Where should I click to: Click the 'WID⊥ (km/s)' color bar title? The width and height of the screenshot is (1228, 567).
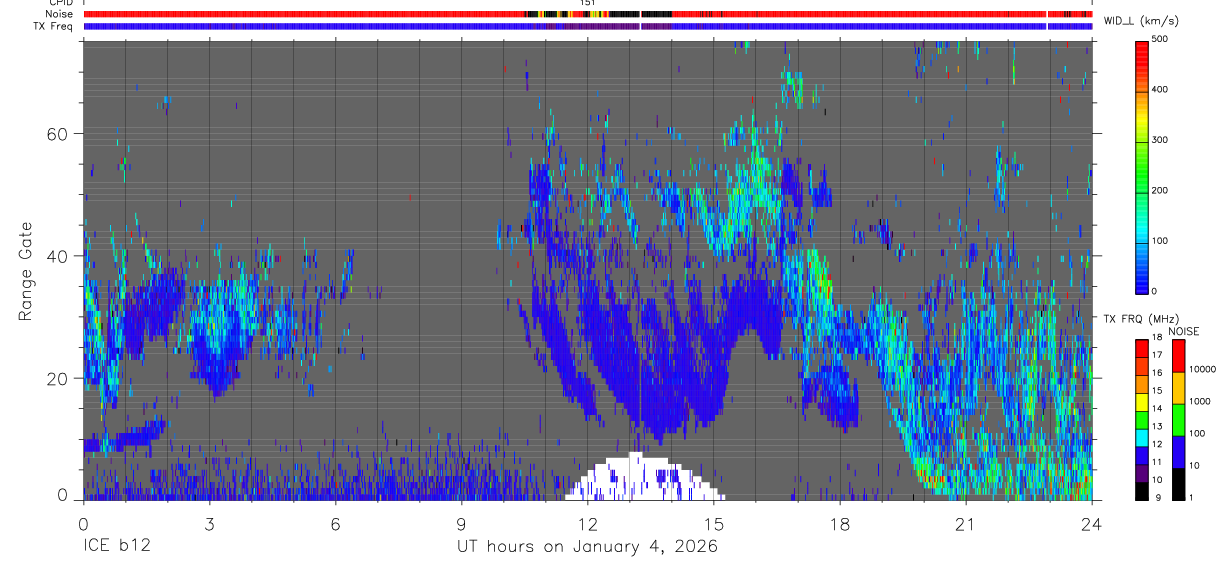point(1143,20)
